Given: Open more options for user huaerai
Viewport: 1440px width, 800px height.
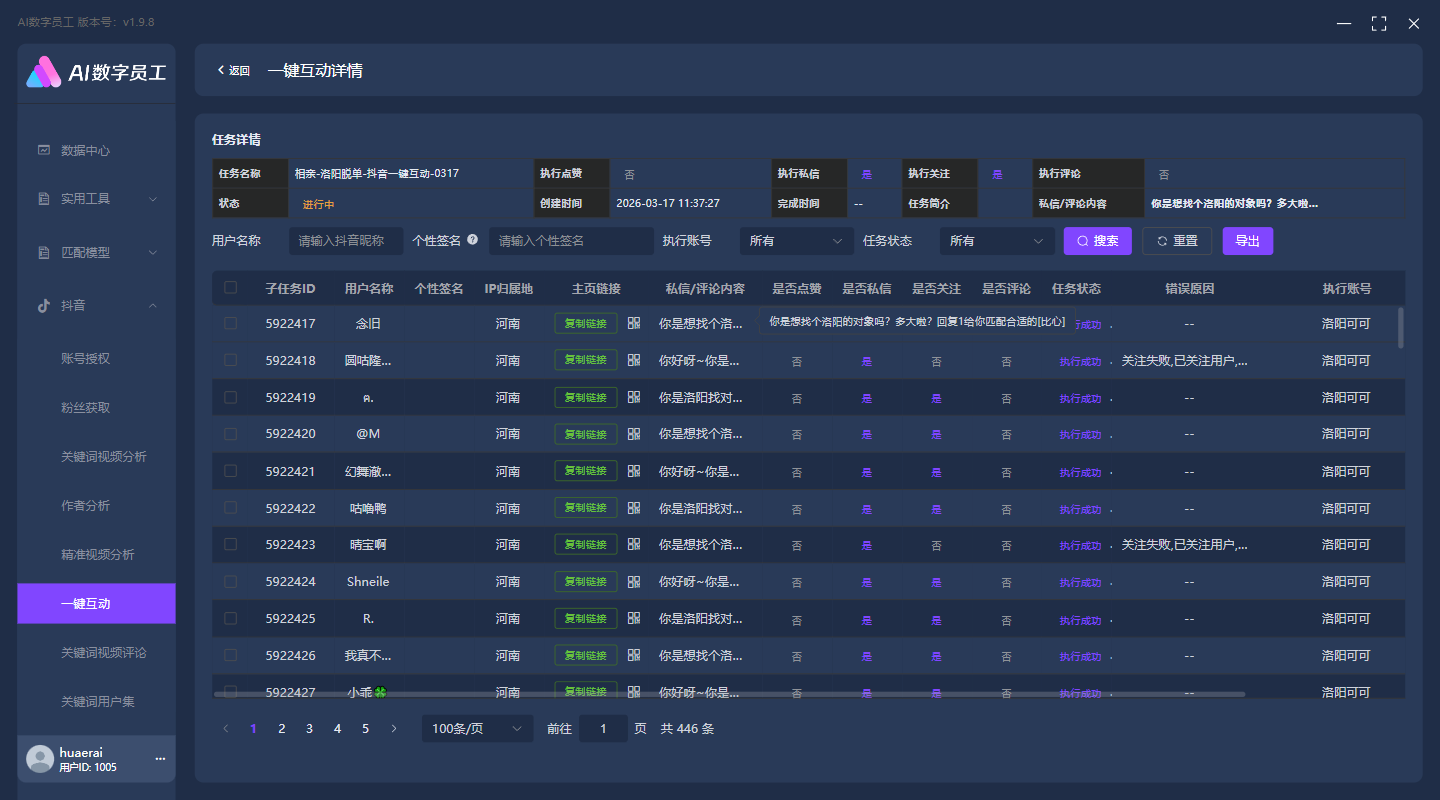Looking at the screenshot, I should click(x=159, y=759).
